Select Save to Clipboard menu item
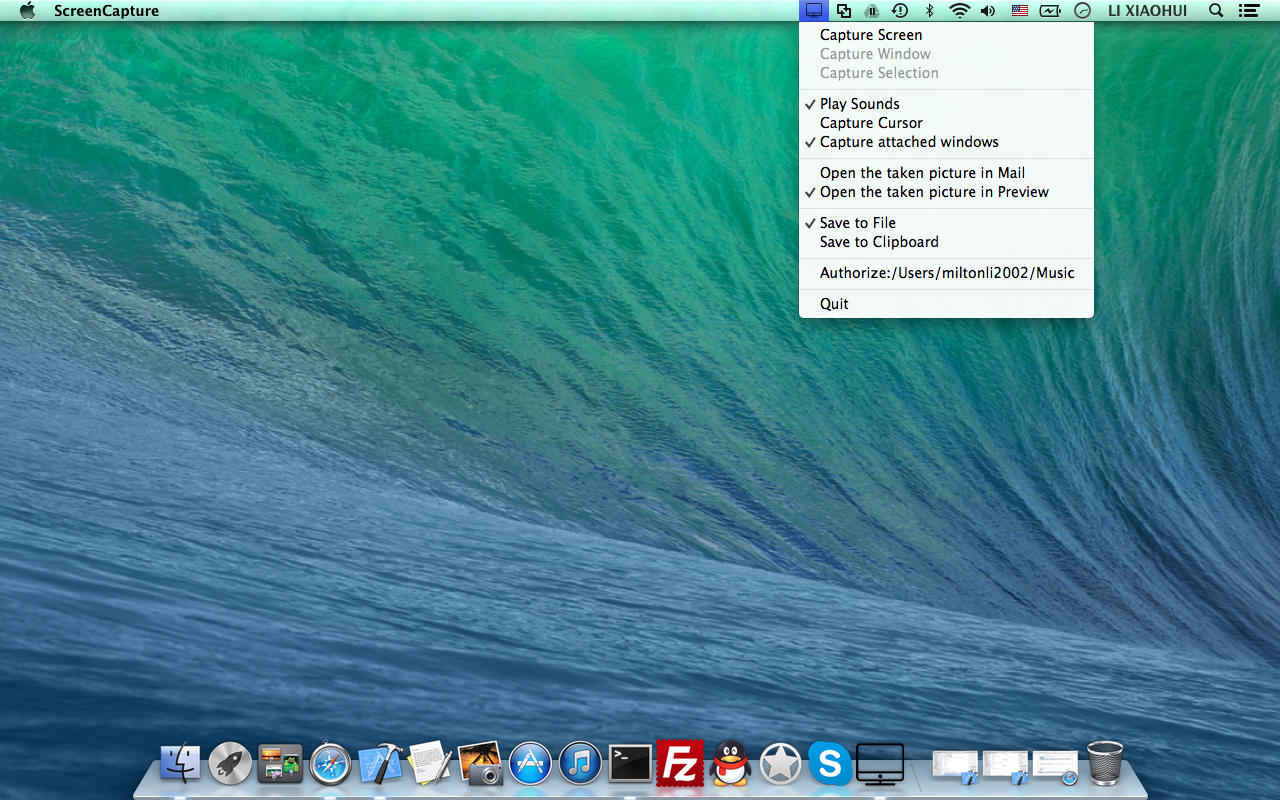1280x800 pixels. [879, 242]
